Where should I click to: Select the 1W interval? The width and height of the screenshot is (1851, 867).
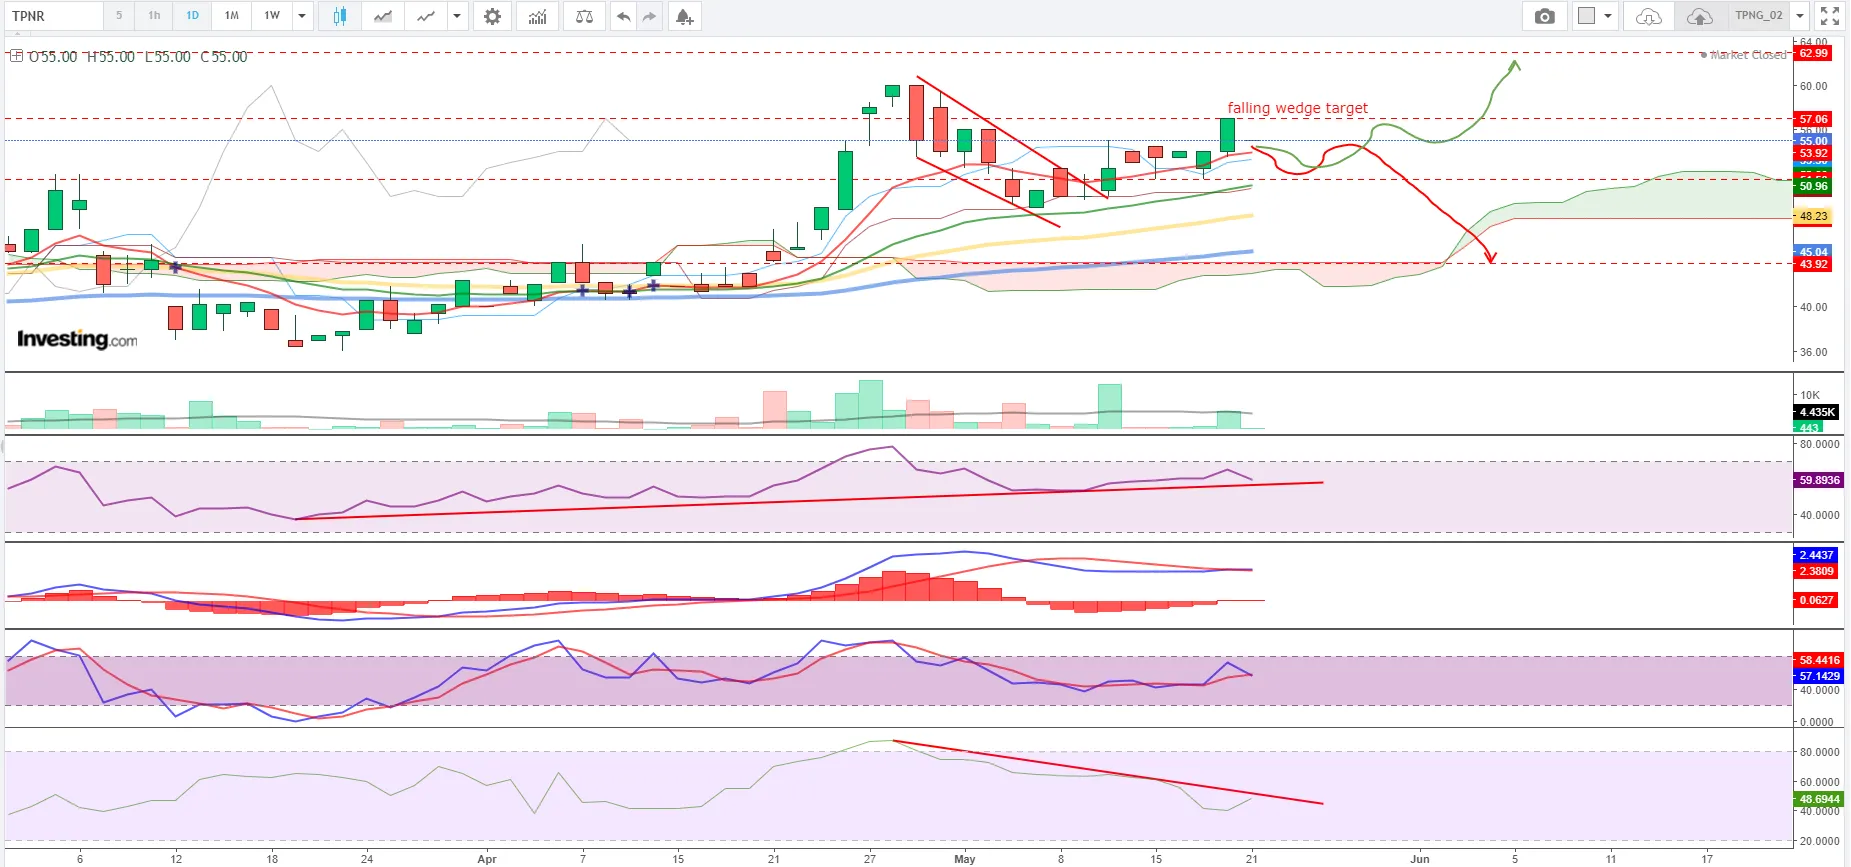point(272,16)
